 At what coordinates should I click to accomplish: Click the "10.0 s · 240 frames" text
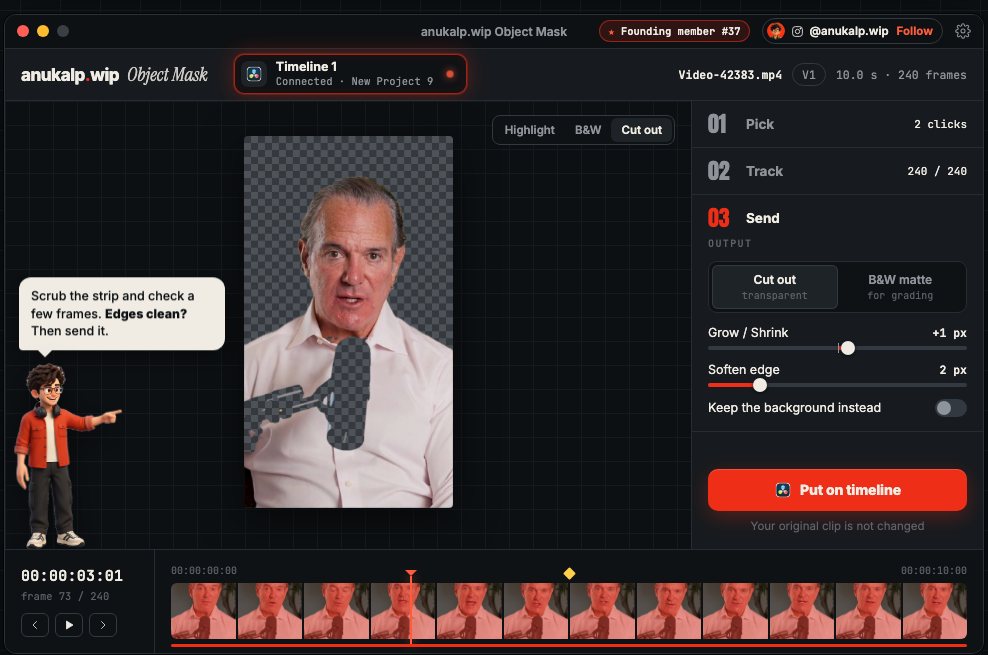tap(901, 75)
